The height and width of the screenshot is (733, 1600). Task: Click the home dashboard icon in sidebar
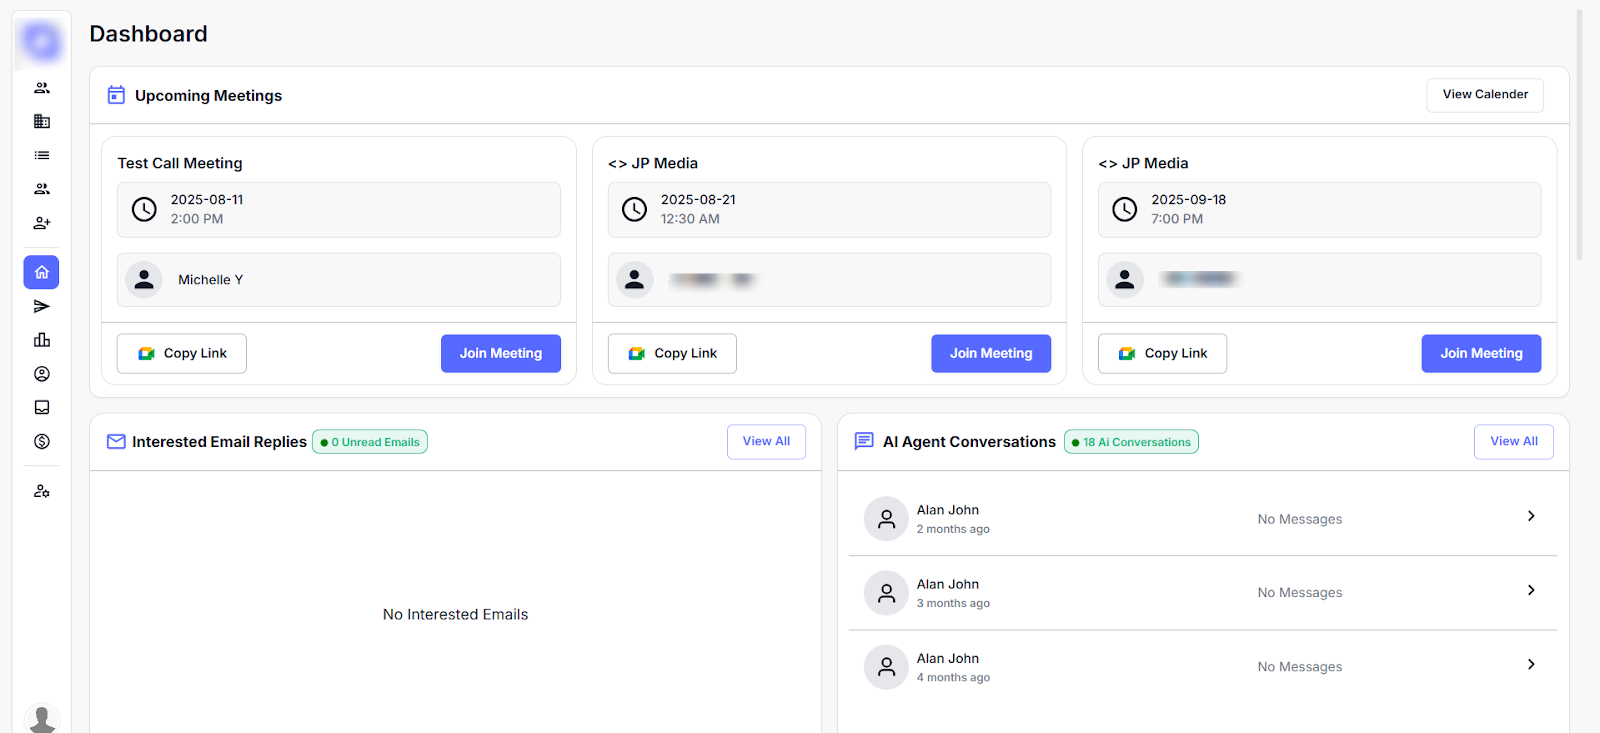(x=41, y=272)
